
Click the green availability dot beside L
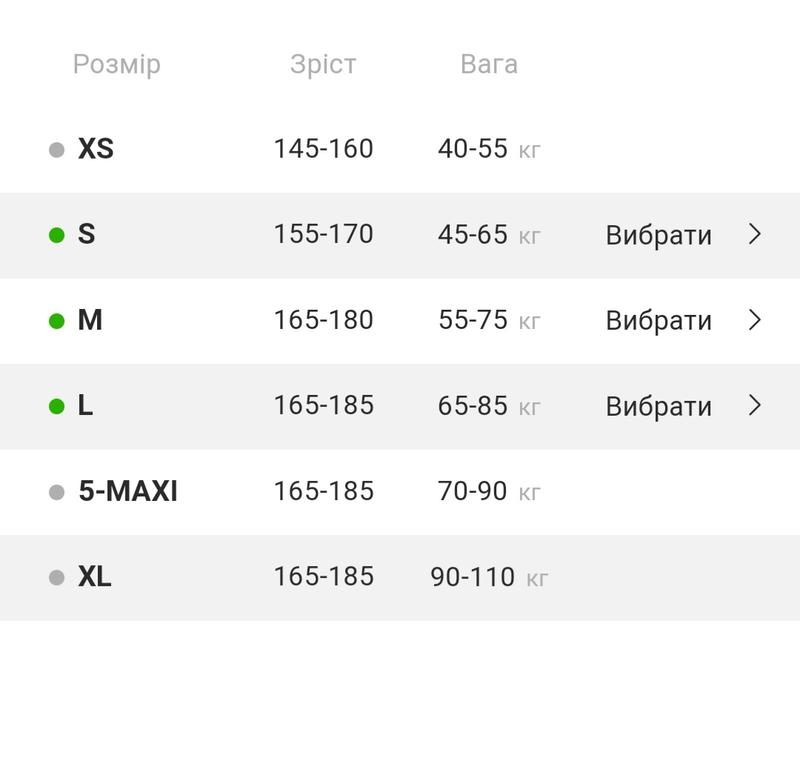click(x=57, y=406)
